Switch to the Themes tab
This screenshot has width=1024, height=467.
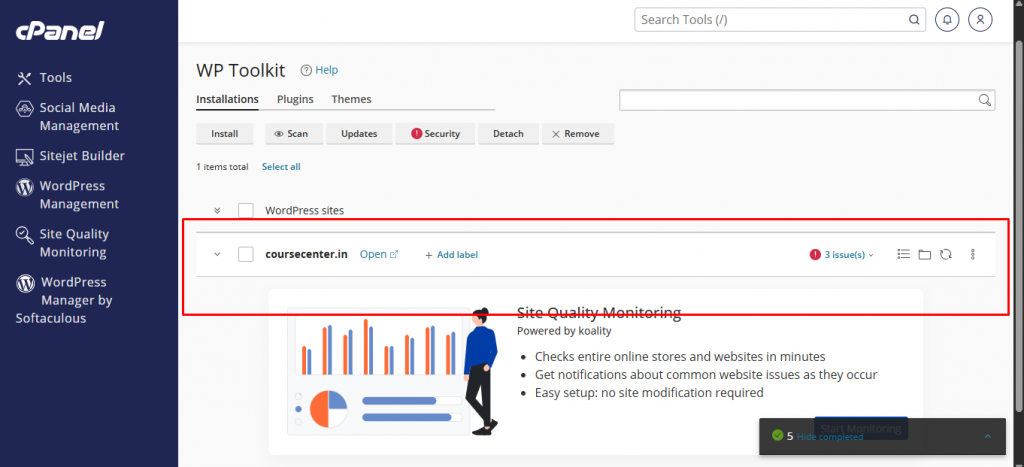[x=351, y=99]
